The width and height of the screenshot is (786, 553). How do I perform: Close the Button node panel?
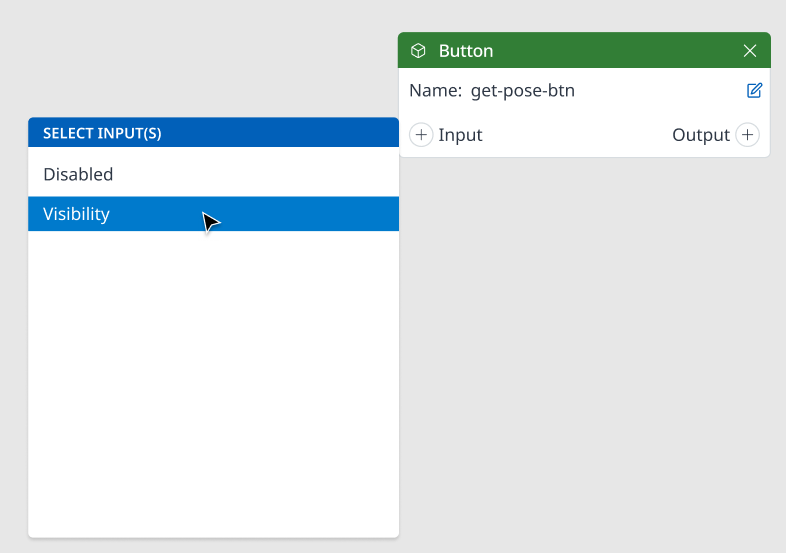[x=750, y=51]
